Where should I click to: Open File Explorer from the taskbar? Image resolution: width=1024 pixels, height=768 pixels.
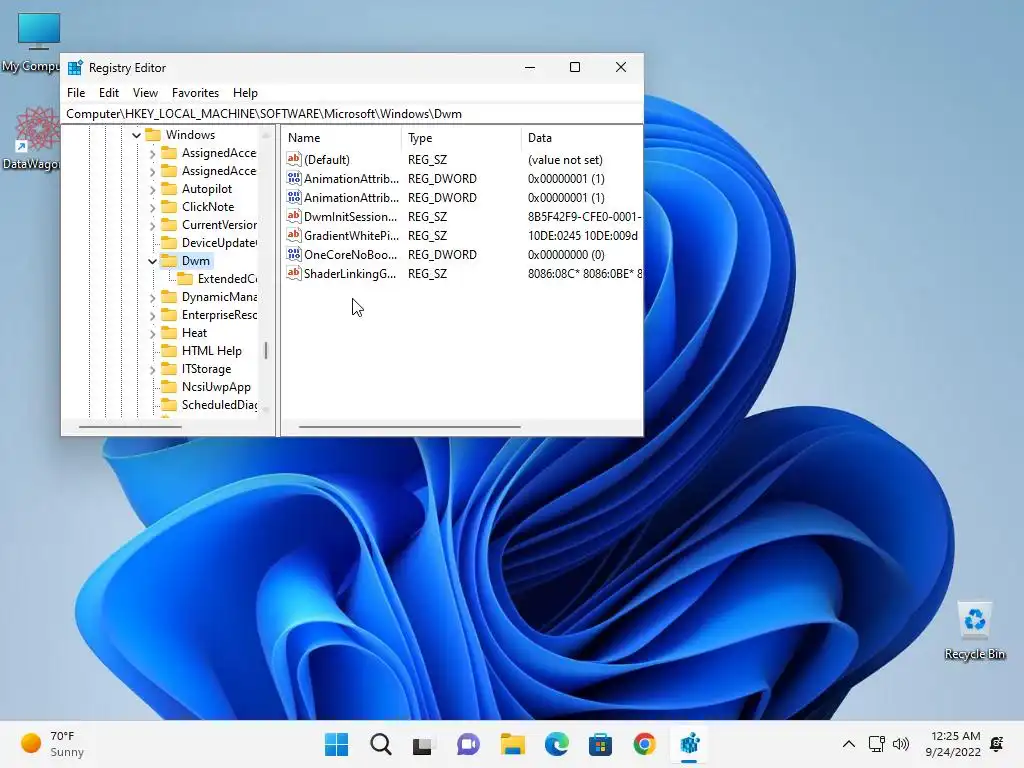point(513,744)
